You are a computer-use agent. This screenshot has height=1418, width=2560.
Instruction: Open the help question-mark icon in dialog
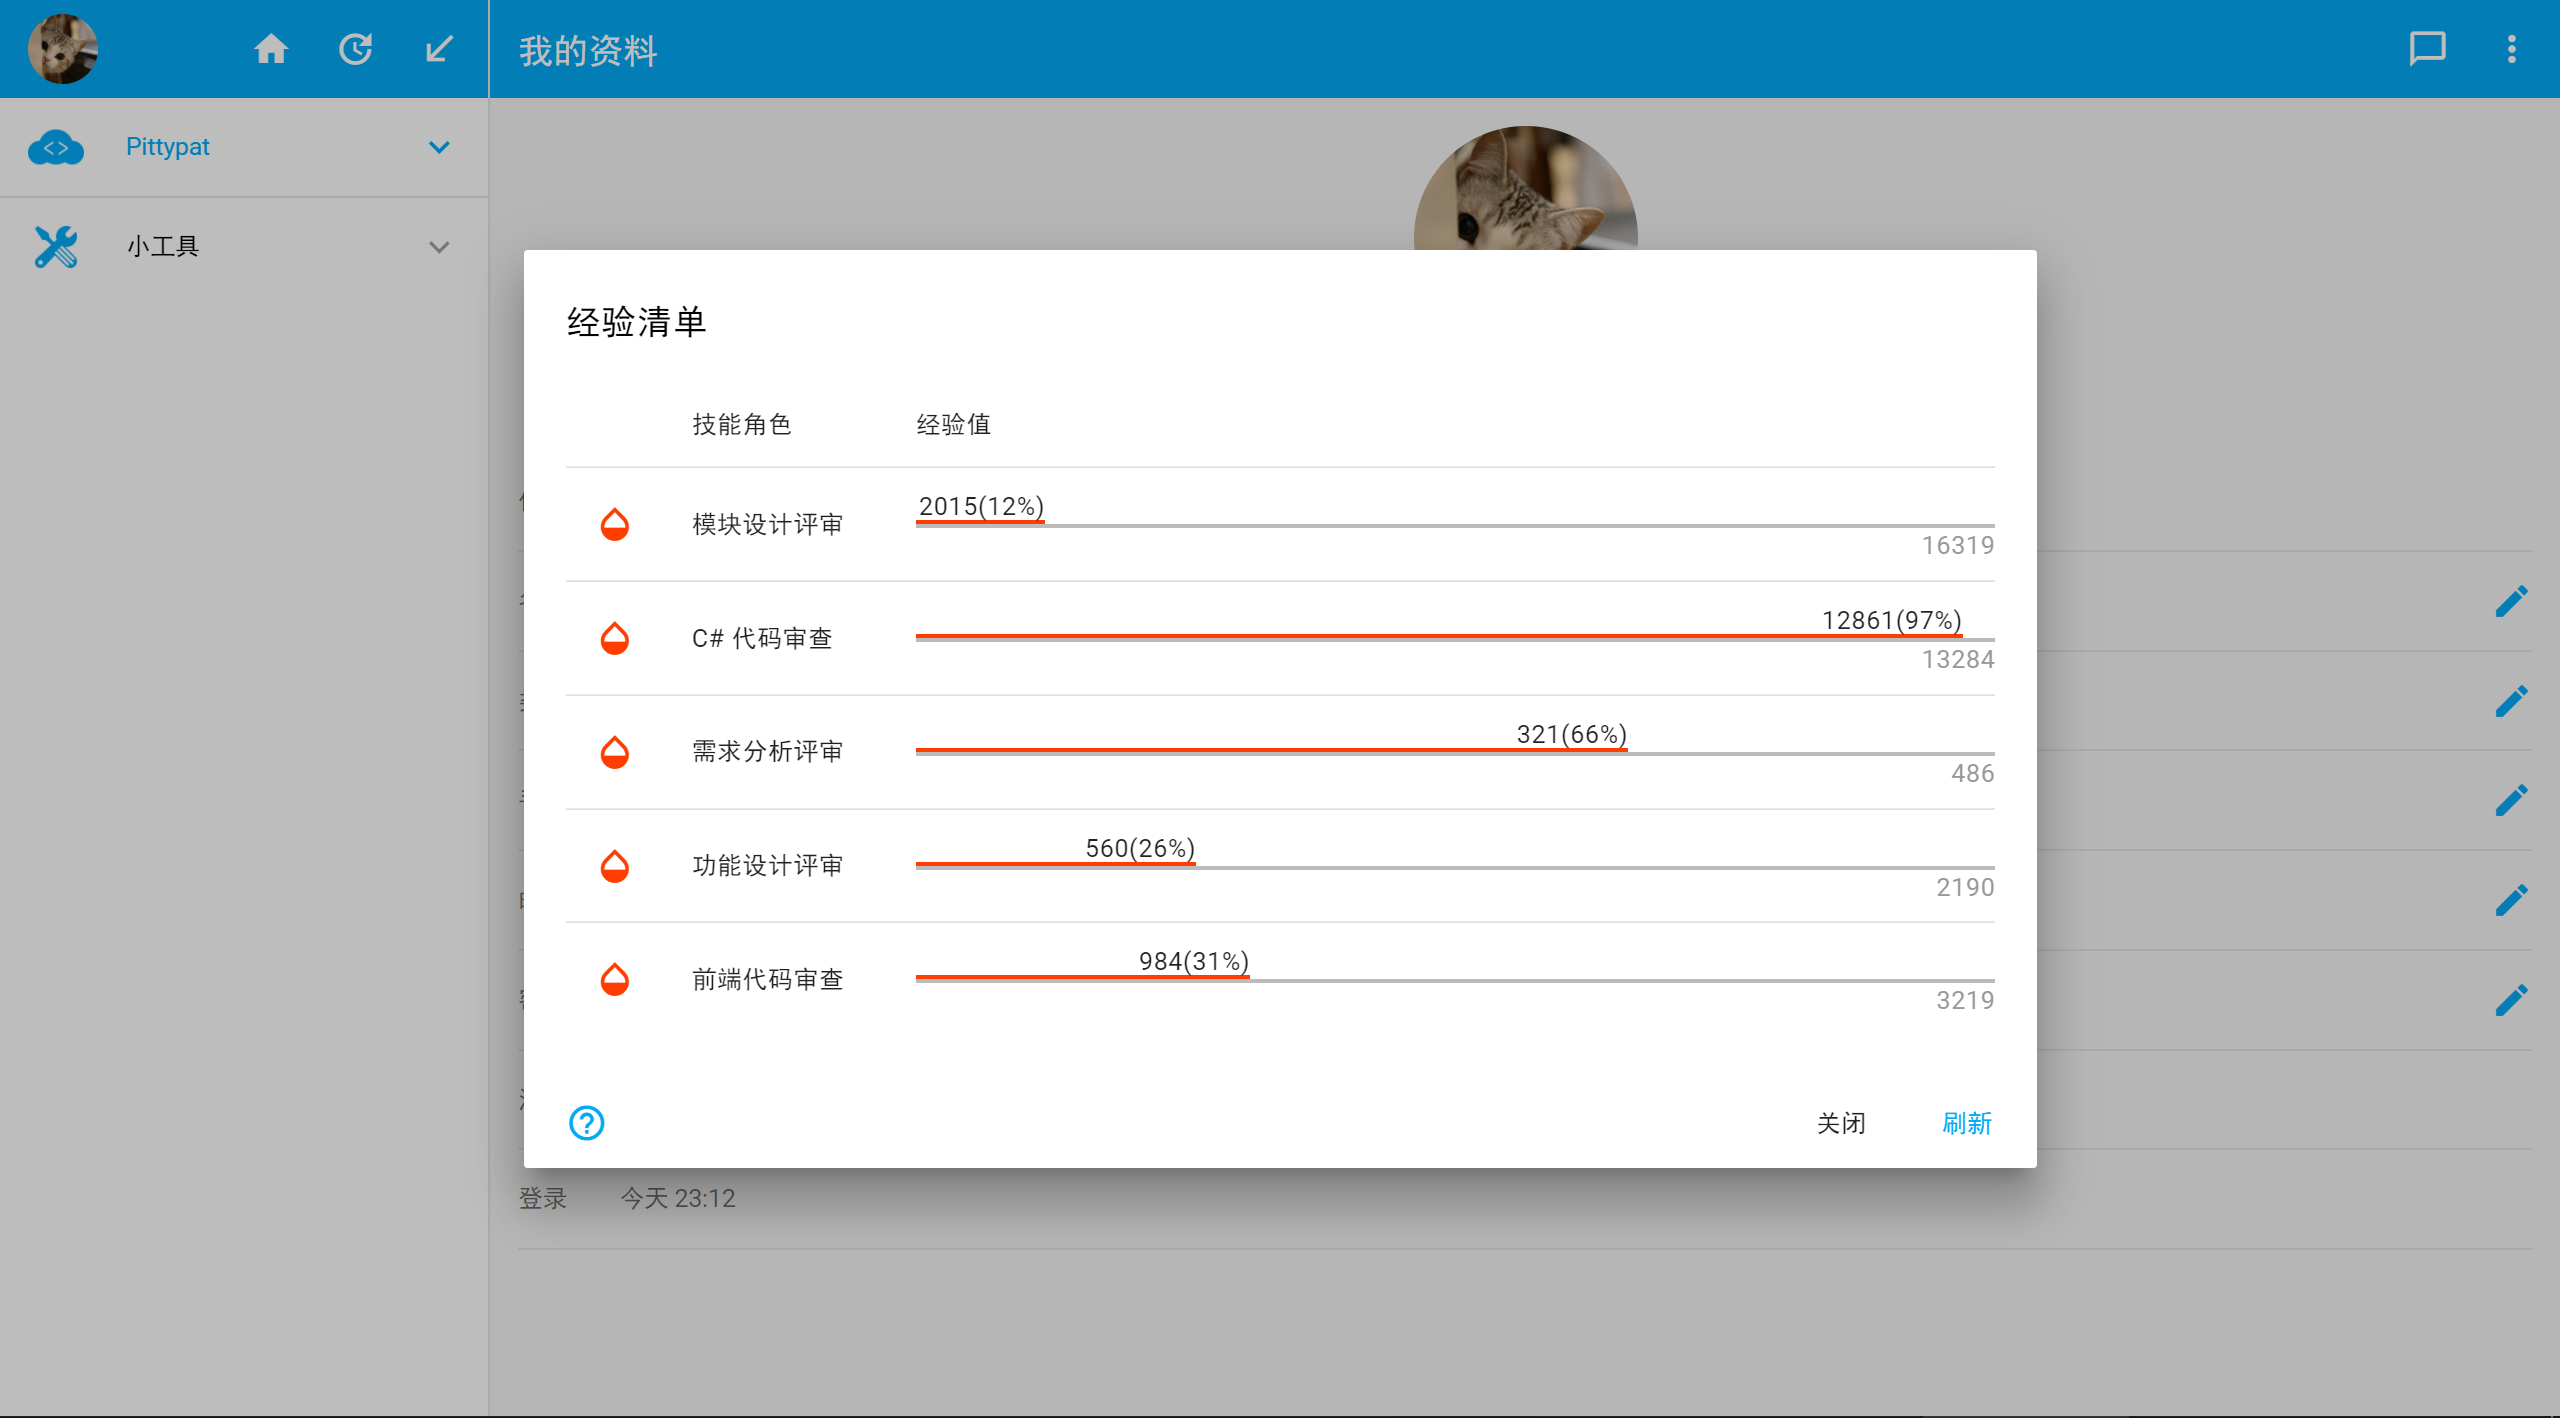click(x=587, y=1123)
